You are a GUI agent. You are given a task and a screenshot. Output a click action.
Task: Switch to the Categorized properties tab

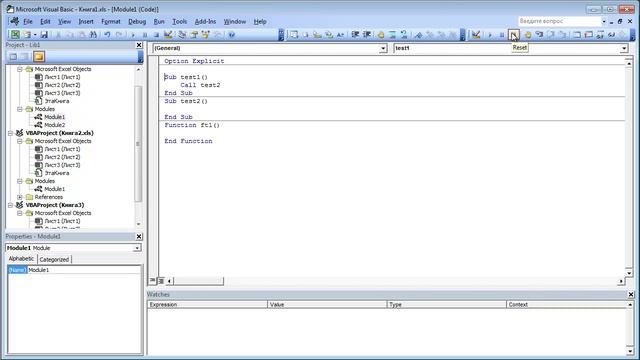[x=54, y=259]
